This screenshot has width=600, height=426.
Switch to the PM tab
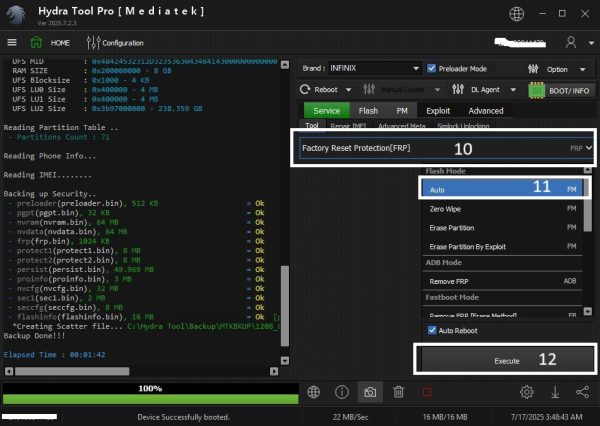point(402,111)
